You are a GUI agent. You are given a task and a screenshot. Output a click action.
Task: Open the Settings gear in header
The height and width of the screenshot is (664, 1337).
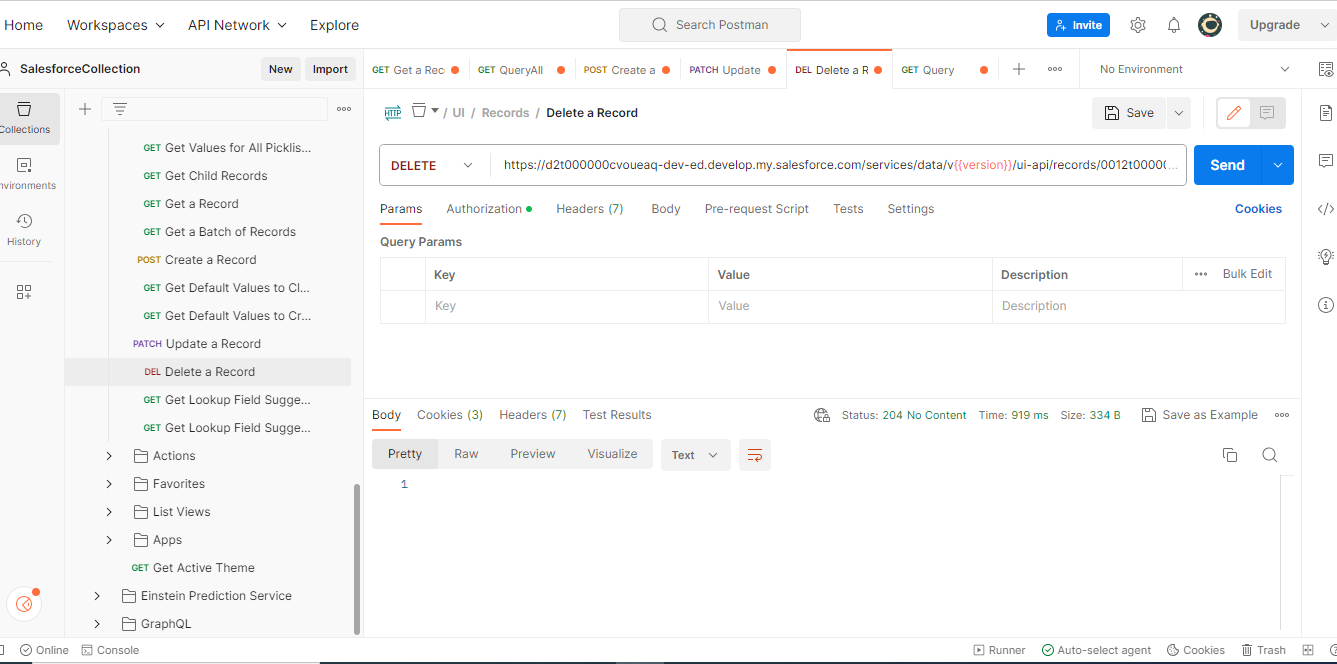pyautogui.click(x=1138, y=25)
